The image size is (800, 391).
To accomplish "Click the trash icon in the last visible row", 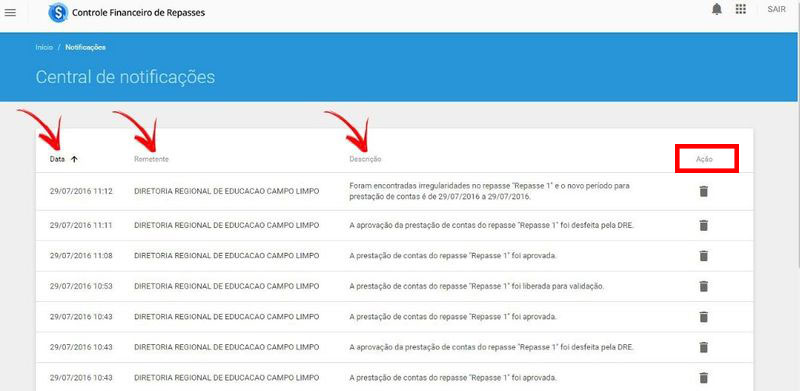I will (x=704, y=378).
